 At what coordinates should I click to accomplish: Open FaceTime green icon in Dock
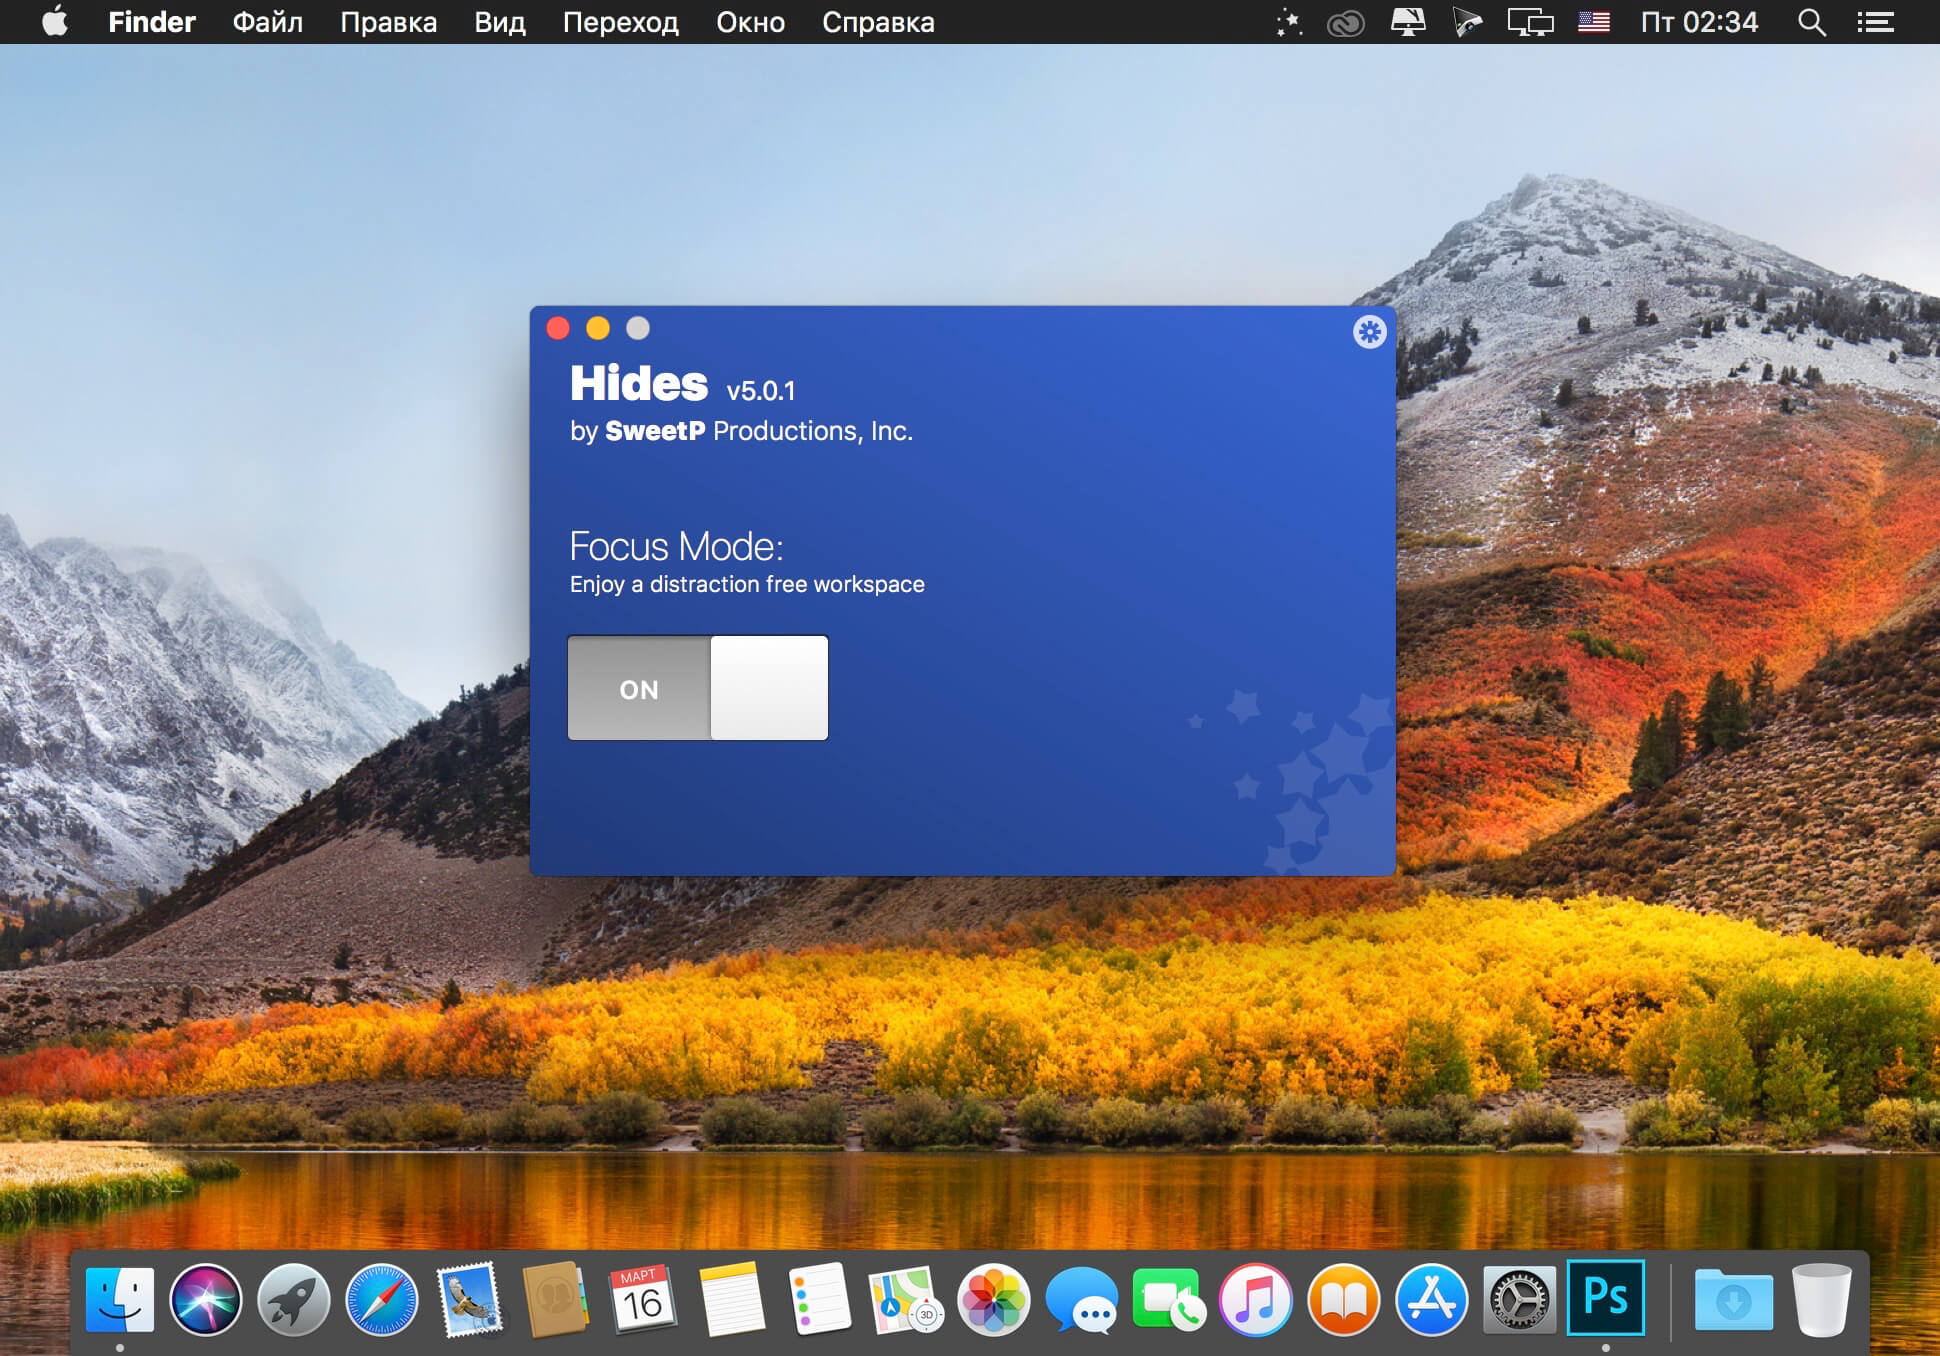coord(1169,1300)
